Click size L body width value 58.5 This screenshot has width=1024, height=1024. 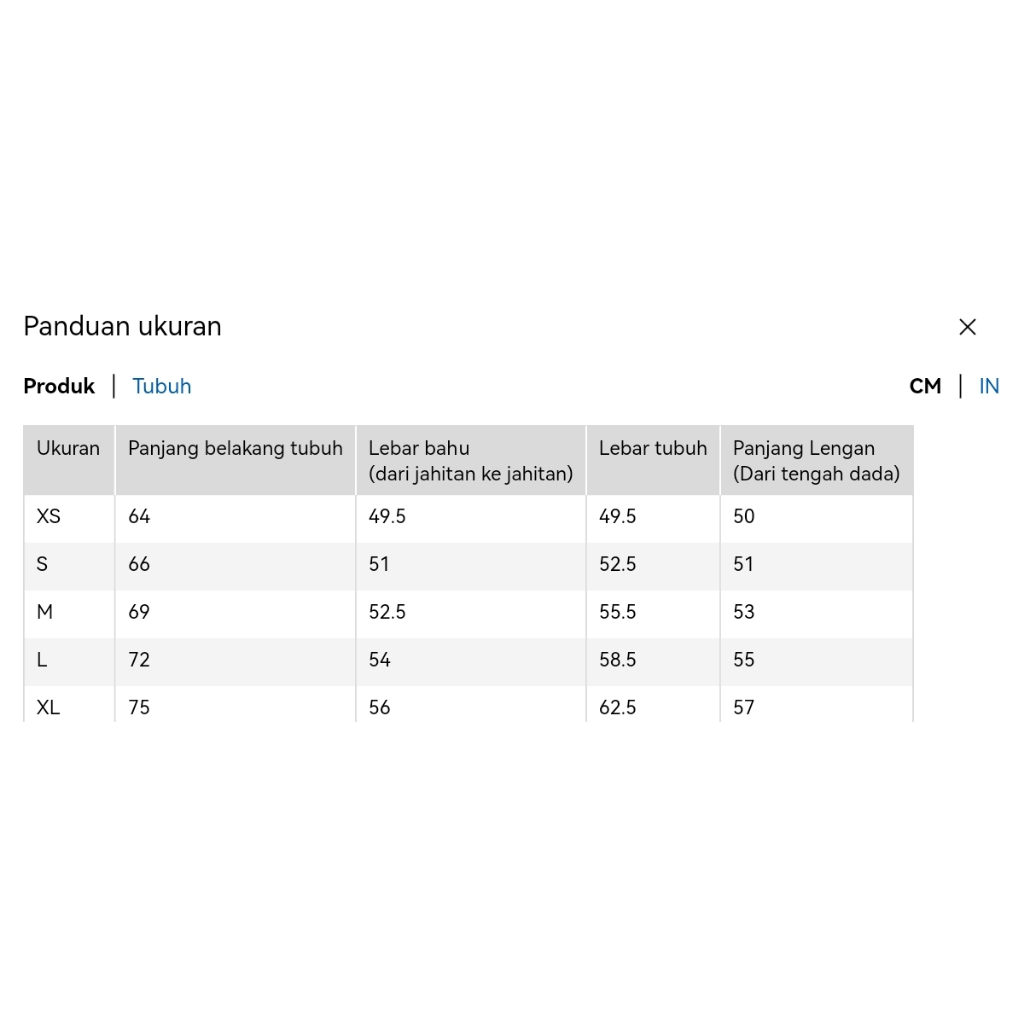(x=617, y=660)
